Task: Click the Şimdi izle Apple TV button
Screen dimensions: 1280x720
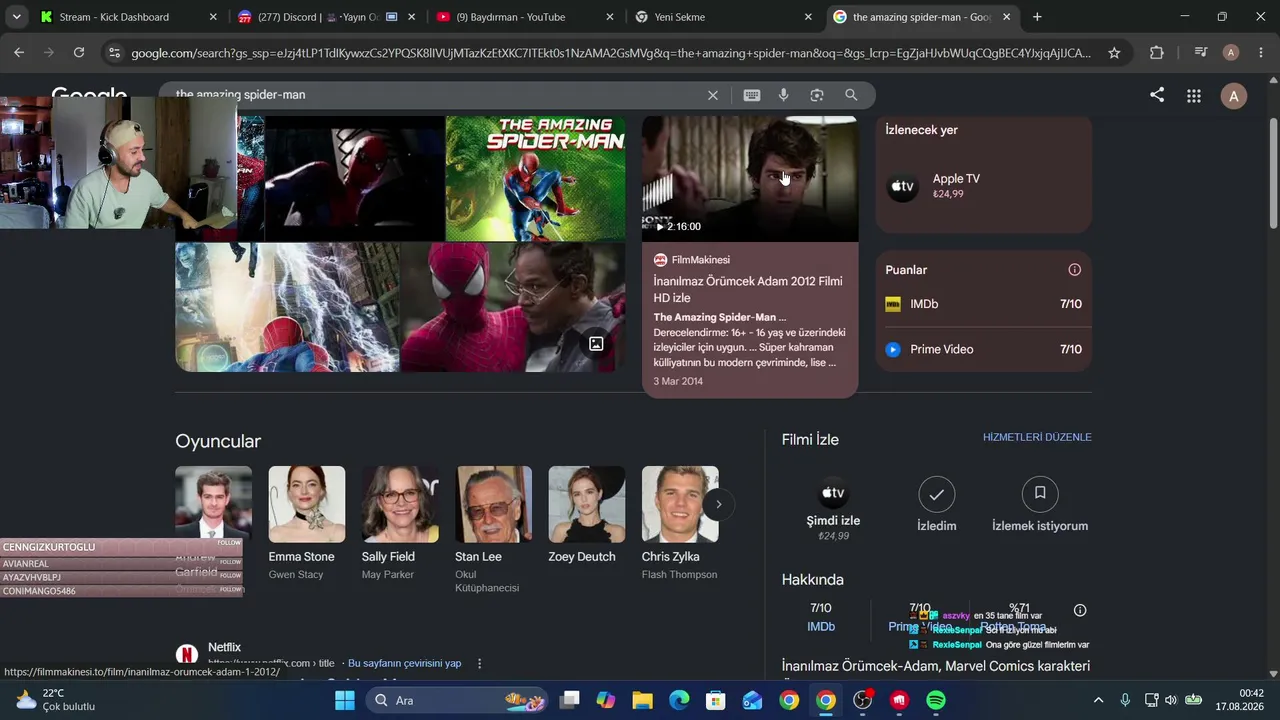Action: point(833,510)
